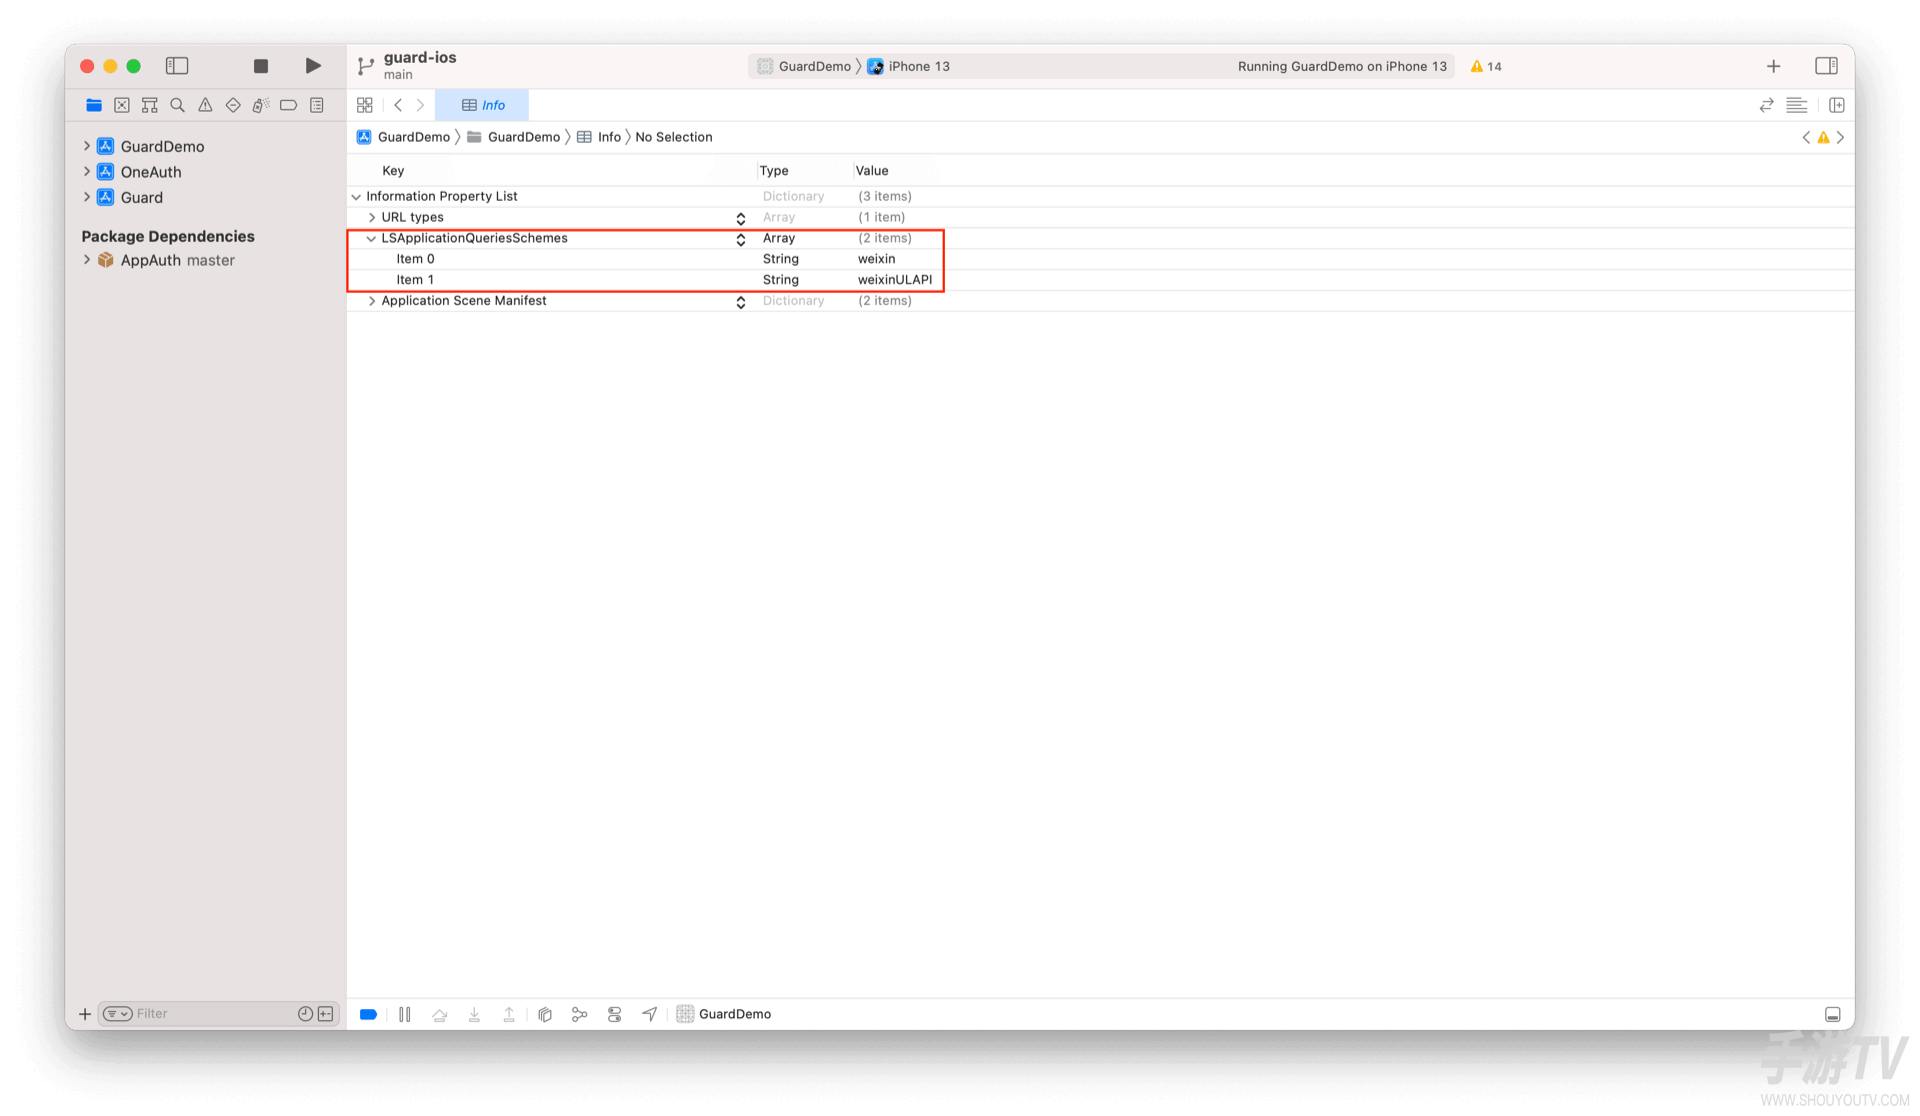This screenshot has height=1116, width=1920.
Task: Jump to next issue arrow
Action: (x=1840, y=137)
